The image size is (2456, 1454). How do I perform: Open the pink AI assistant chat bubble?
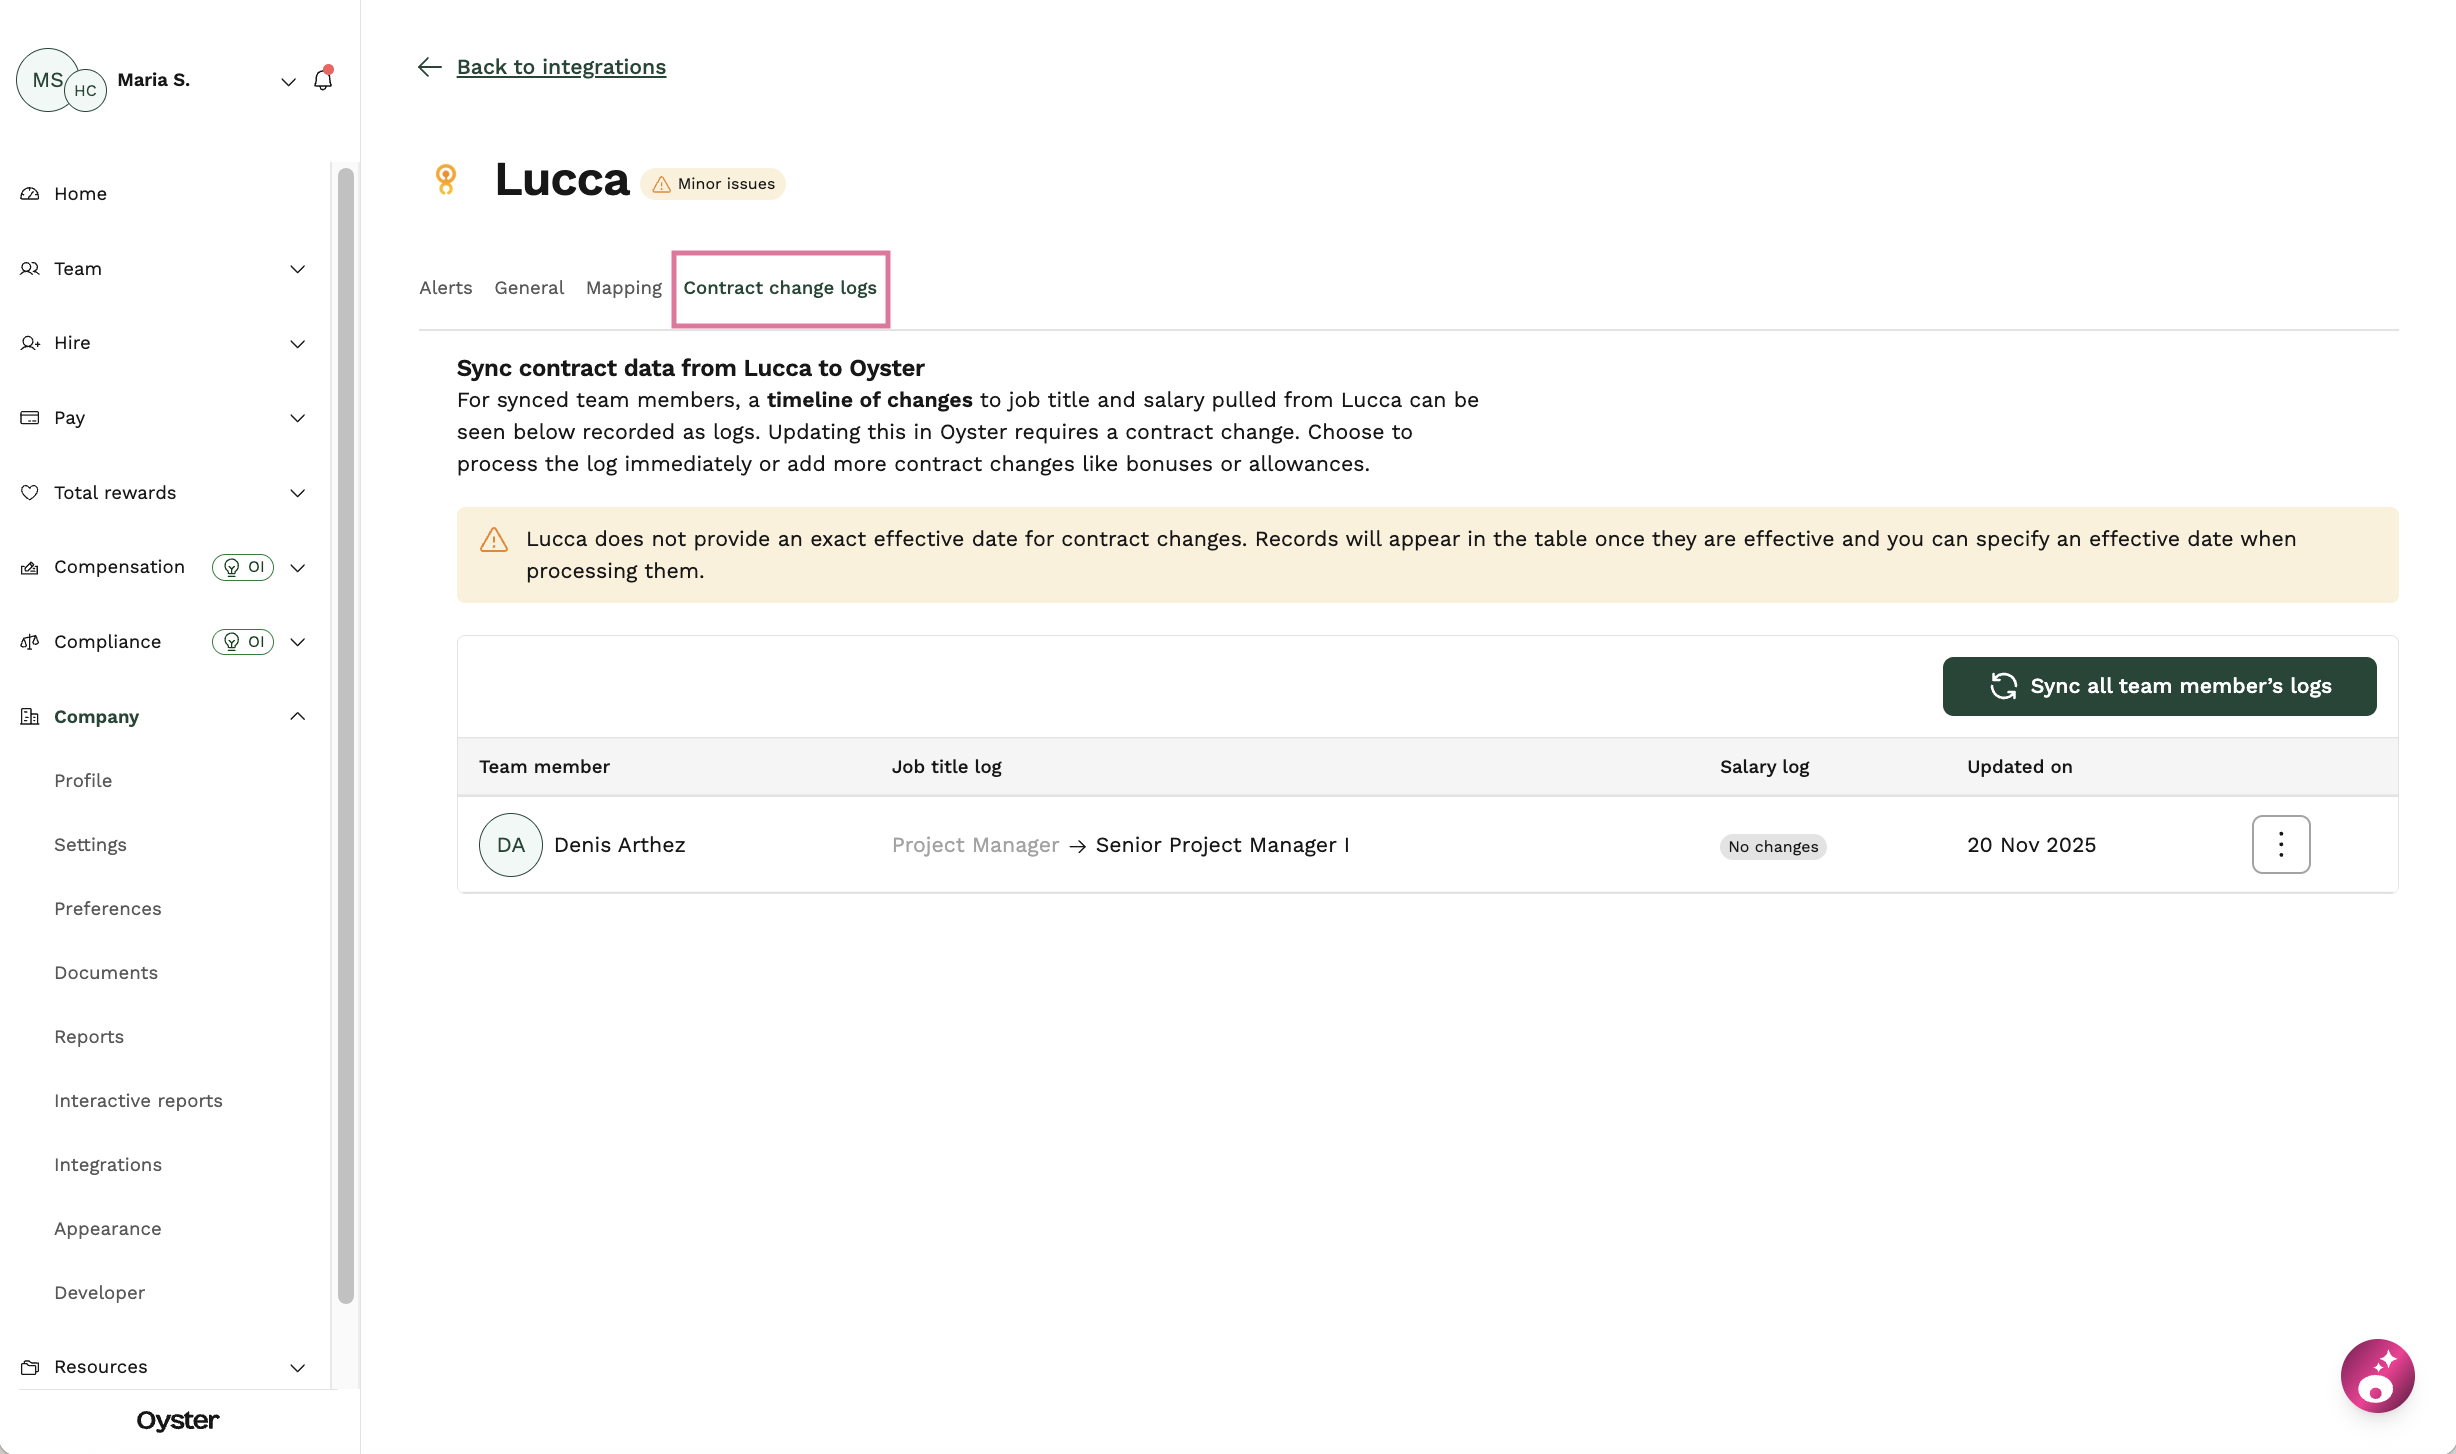click(2377, 1376)
